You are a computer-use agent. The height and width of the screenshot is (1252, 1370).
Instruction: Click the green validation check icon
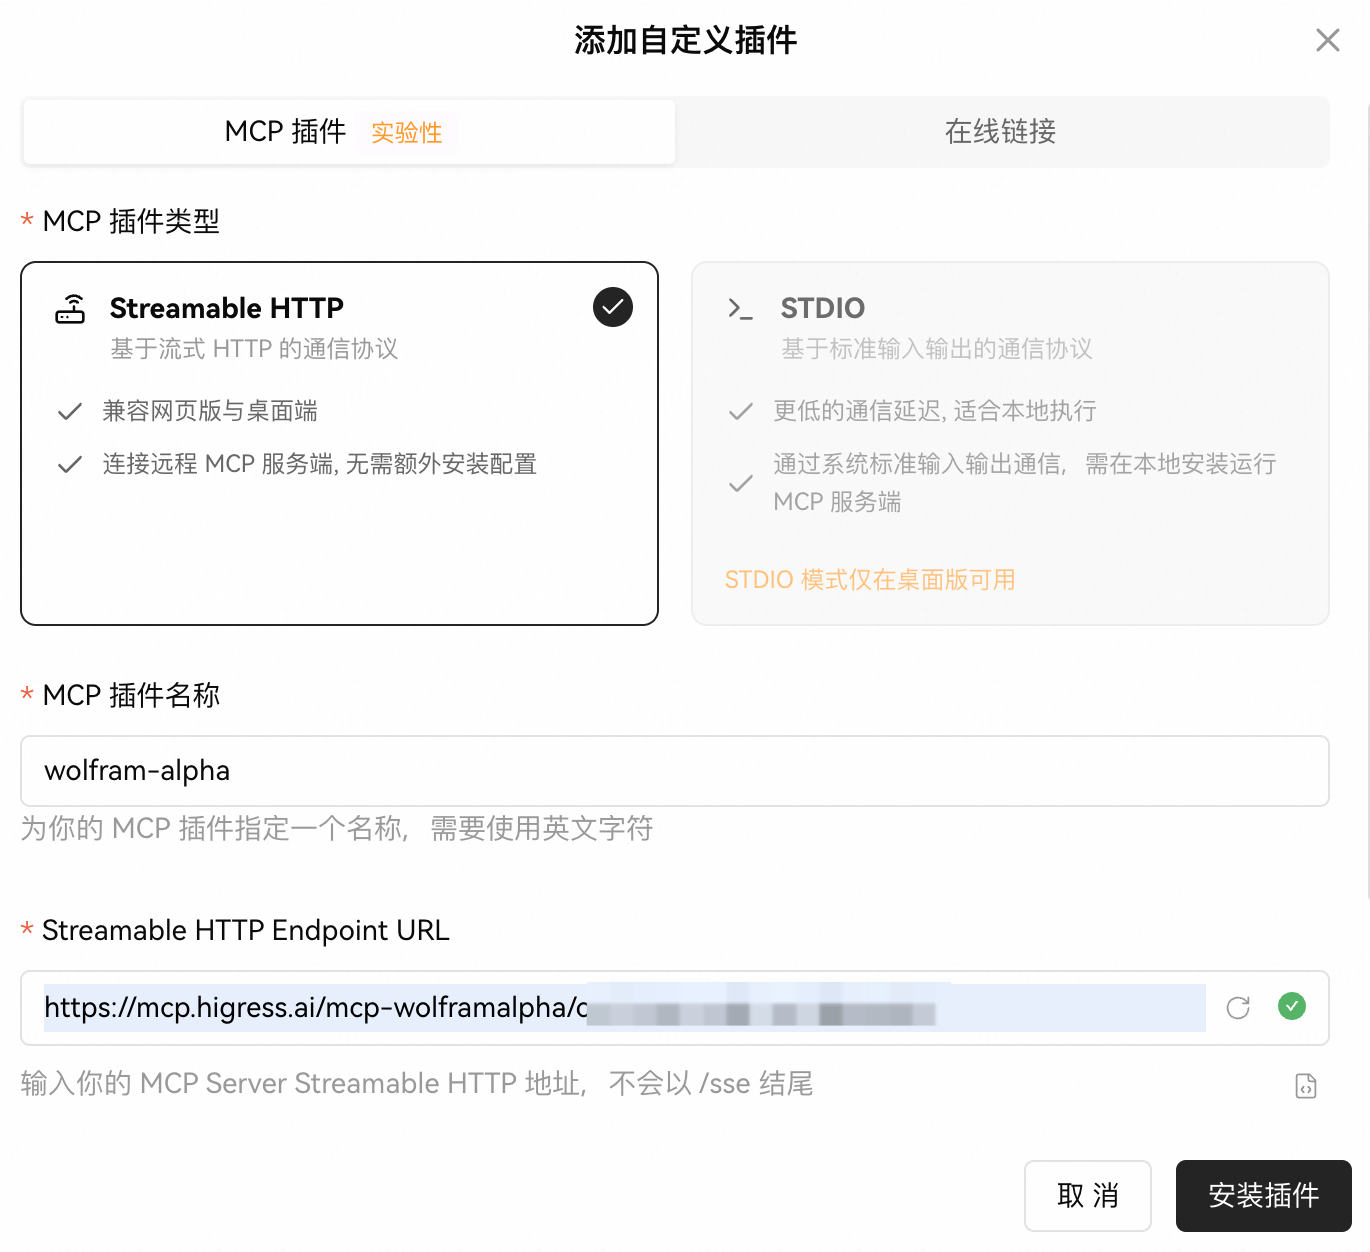click(x=1292, y=1006)
